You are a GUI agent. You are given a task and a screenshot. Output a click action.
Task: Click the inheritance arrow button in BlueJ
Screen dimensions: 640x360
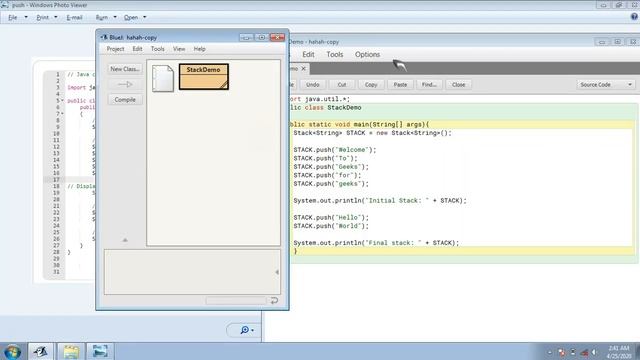[x=125, y=84]
